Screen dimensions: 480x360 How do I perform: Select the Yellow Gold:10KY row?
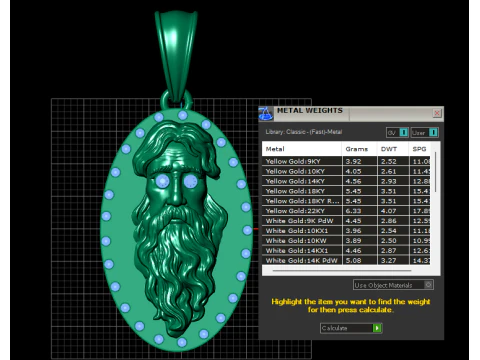click(346, 171)
